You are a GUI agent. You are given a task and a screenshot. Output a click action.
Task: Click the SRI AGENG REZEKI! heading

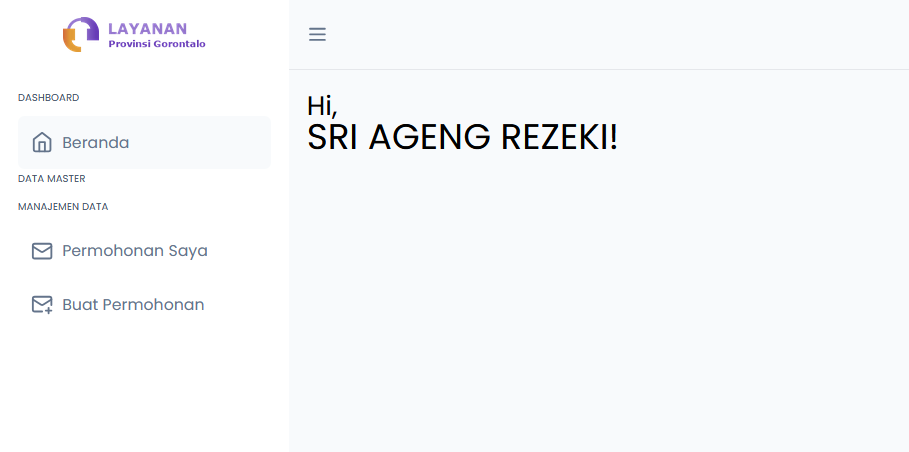[x=463, y=137]
